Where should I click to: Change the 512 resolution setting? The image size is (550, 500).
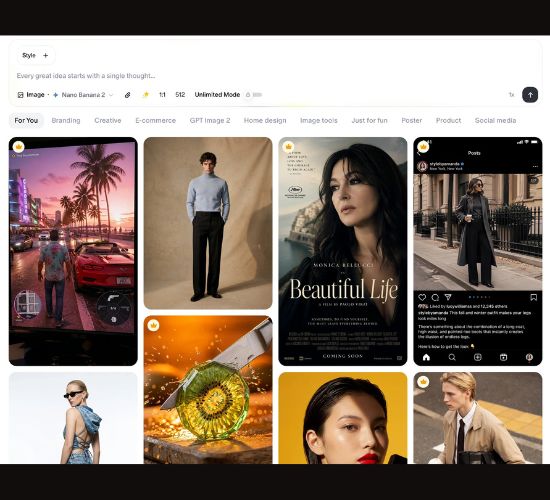[x=180, y=95]
